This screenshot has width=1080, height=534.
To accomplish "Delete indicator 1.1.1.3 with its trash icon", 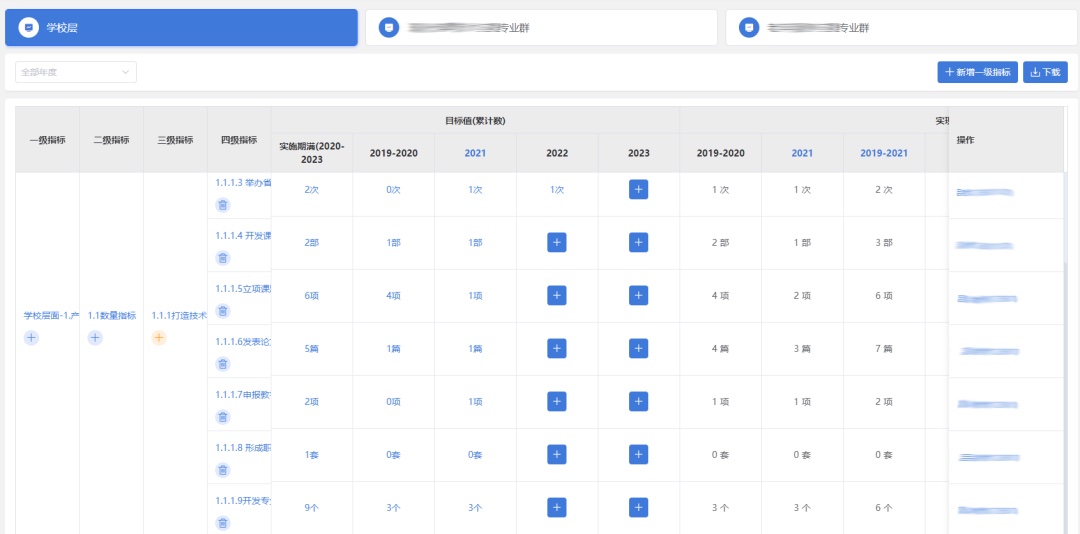I will [x=223, y=205].
